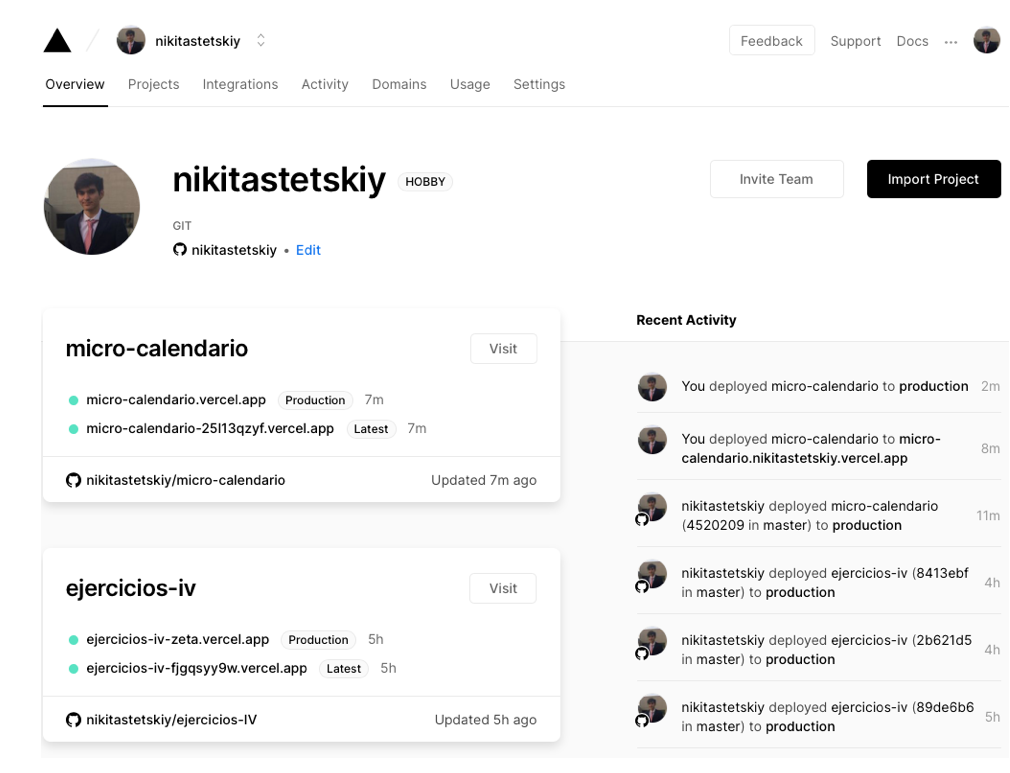Viewport: 1010px width, 773px height.
Task: Click Invite Team button
Action: pos(776,179)
